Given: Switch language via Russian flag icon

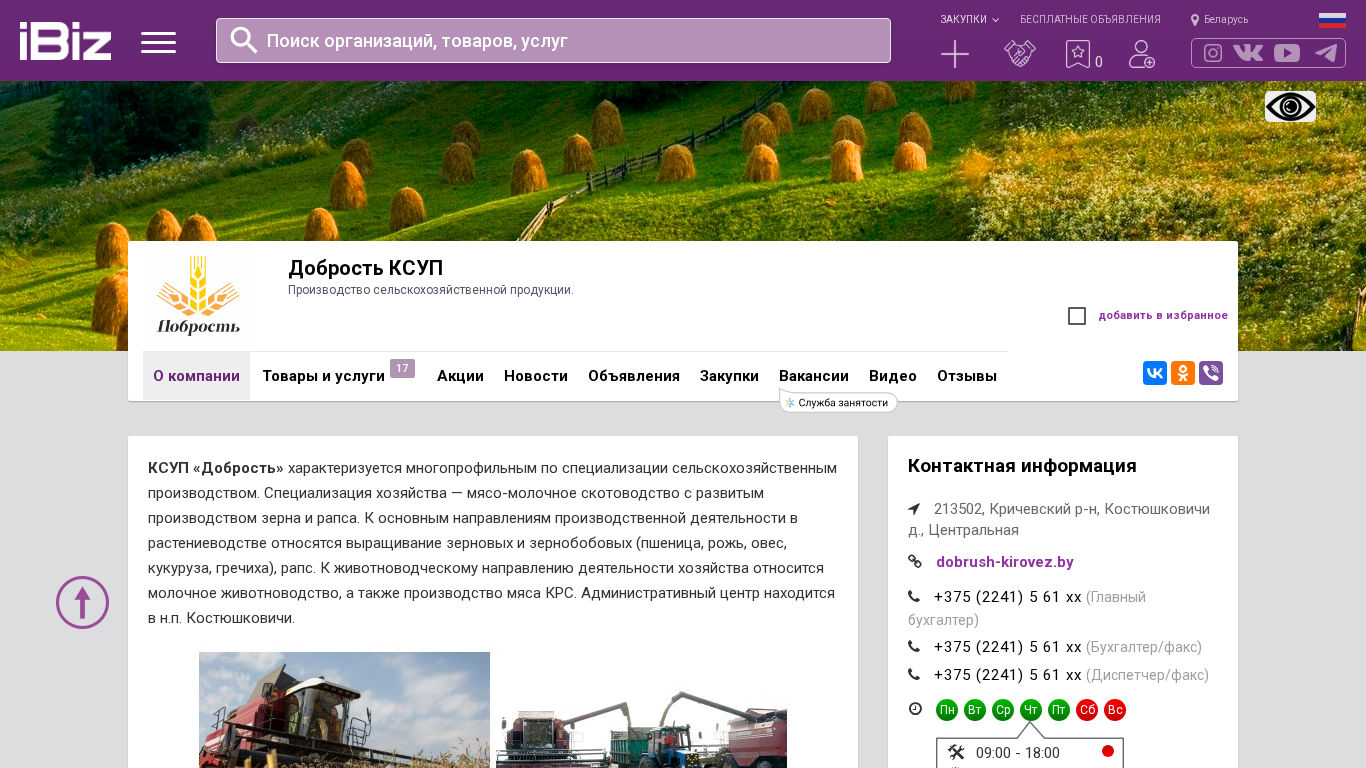Looking at the screenshot, I should [1332, 20].
